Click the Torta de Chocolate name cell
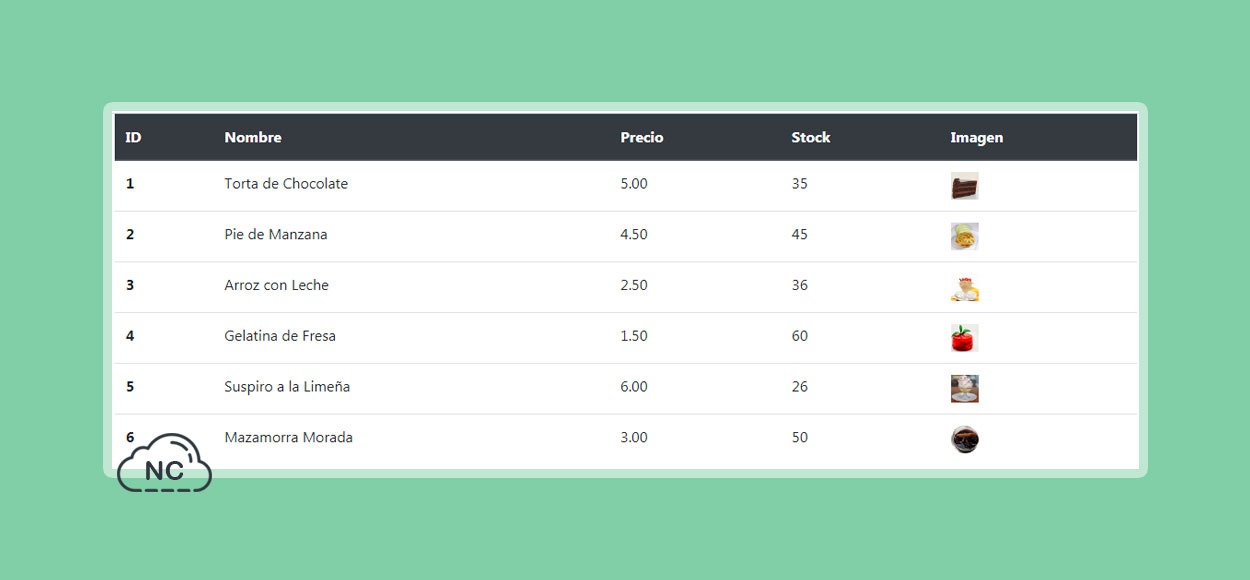 pos(286,184)
